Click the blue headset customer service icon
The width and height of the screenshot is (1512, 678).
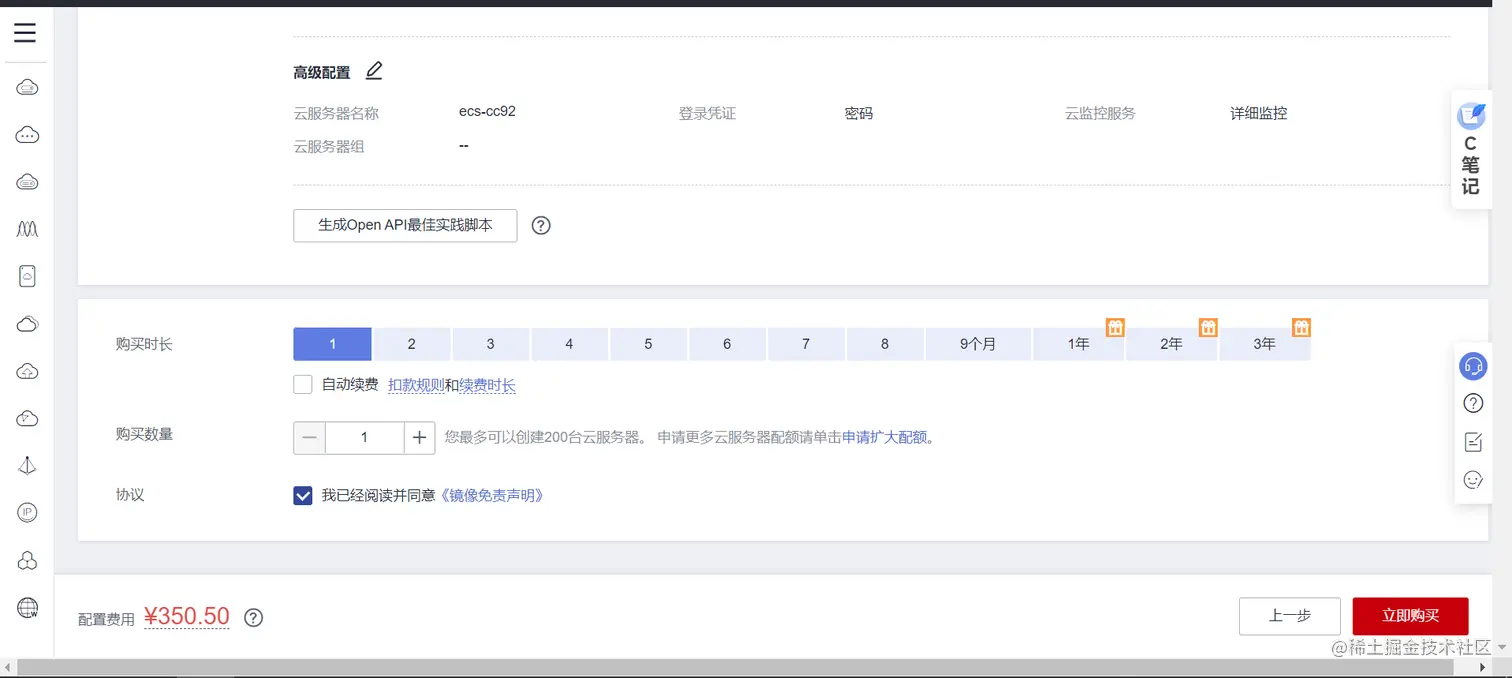pyautogui.click(x=1472, y=365)
